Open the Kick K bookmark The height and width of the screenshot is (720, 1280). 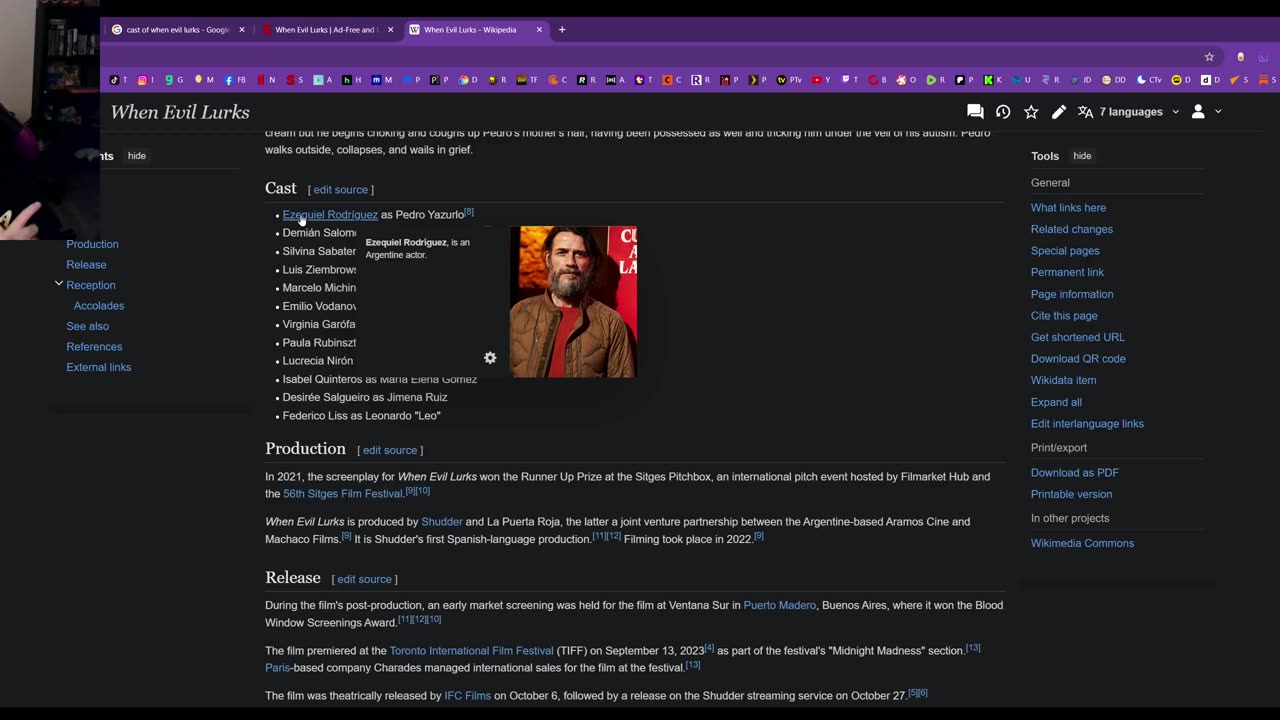(x=992, y=80)
